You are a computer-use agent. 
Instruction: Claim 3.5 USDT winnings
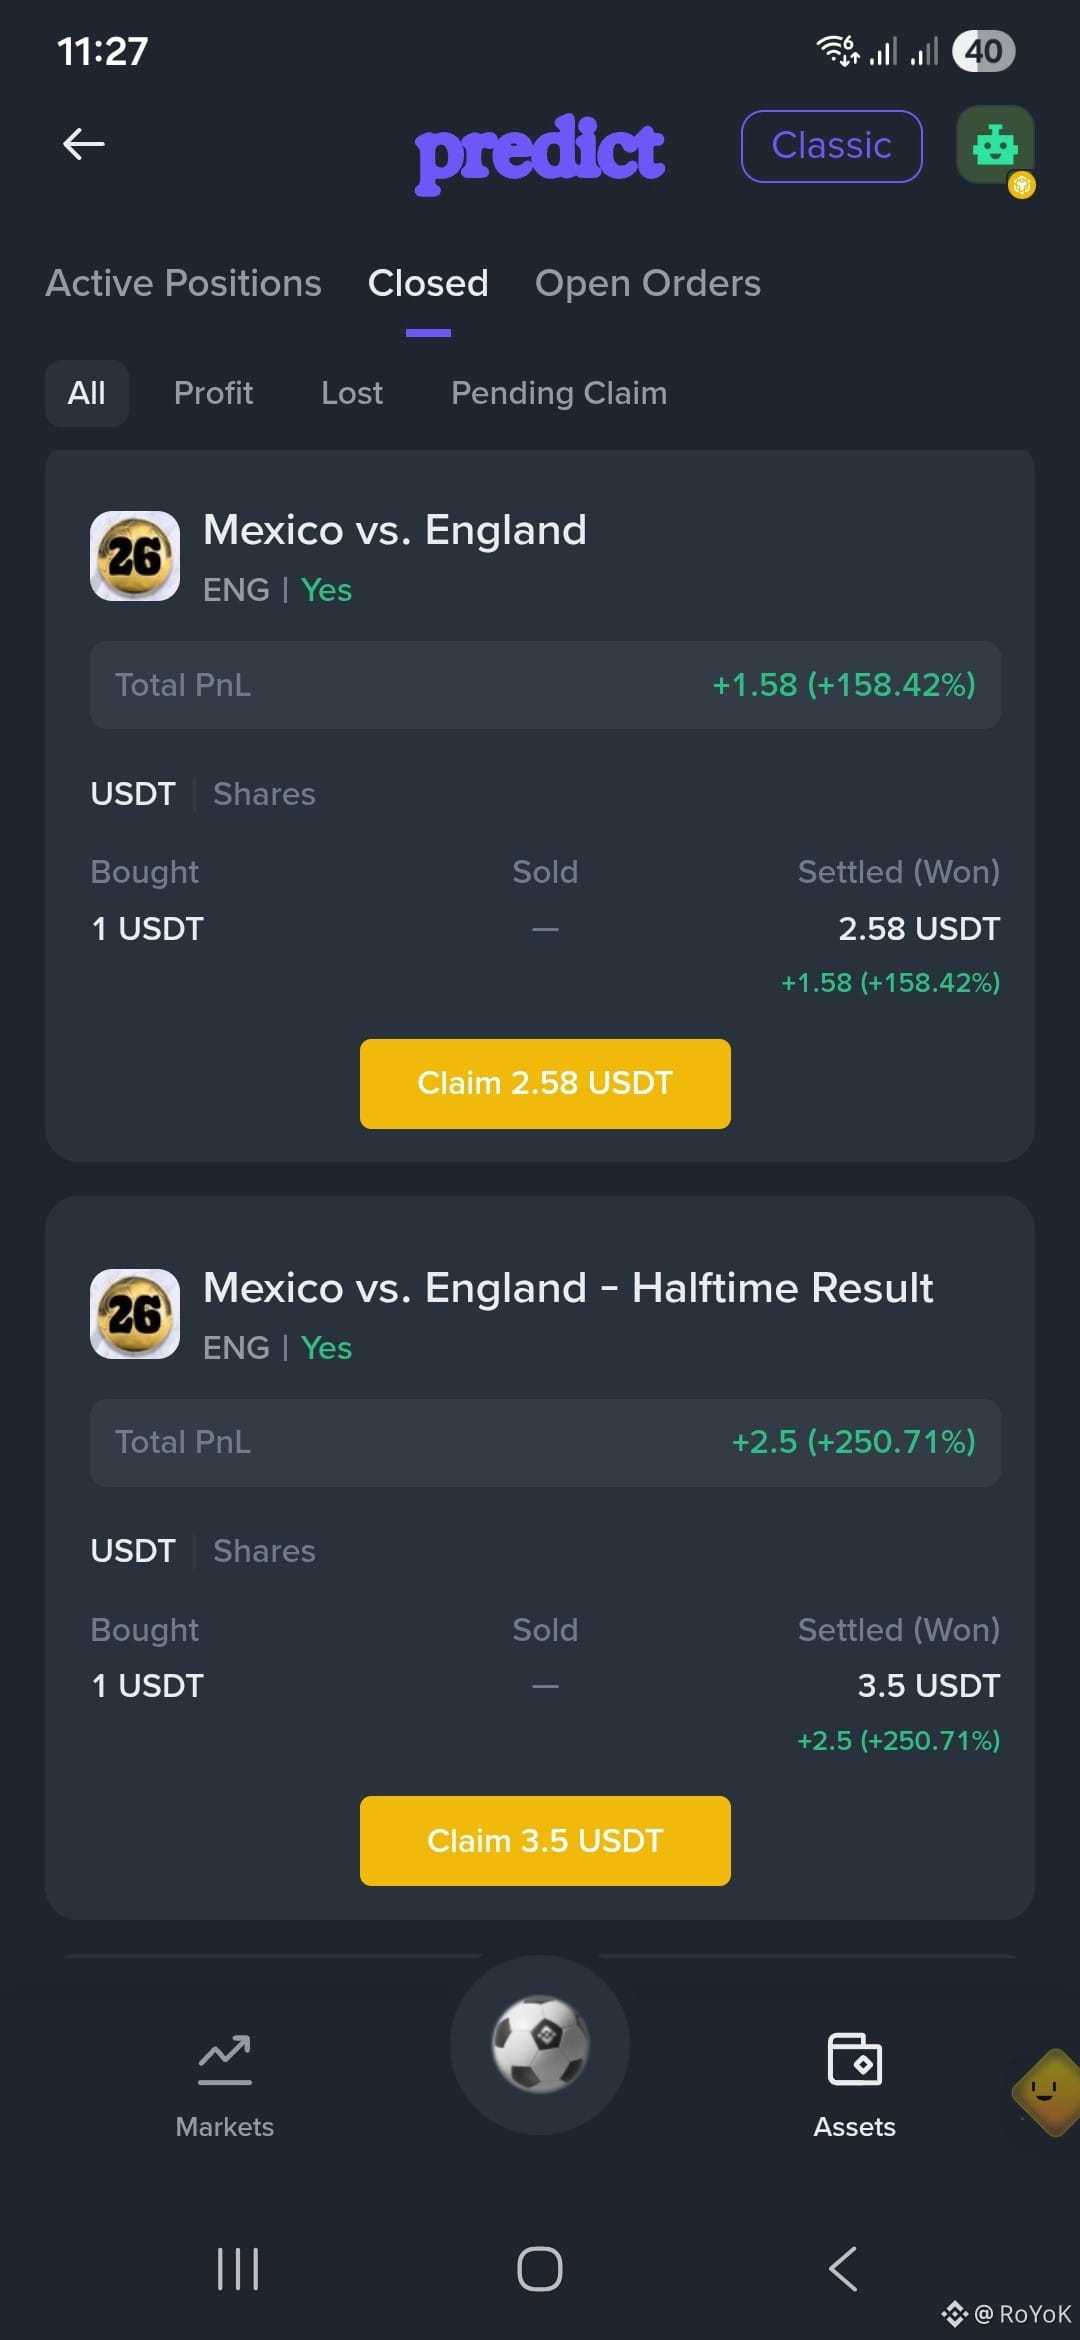545,1841
